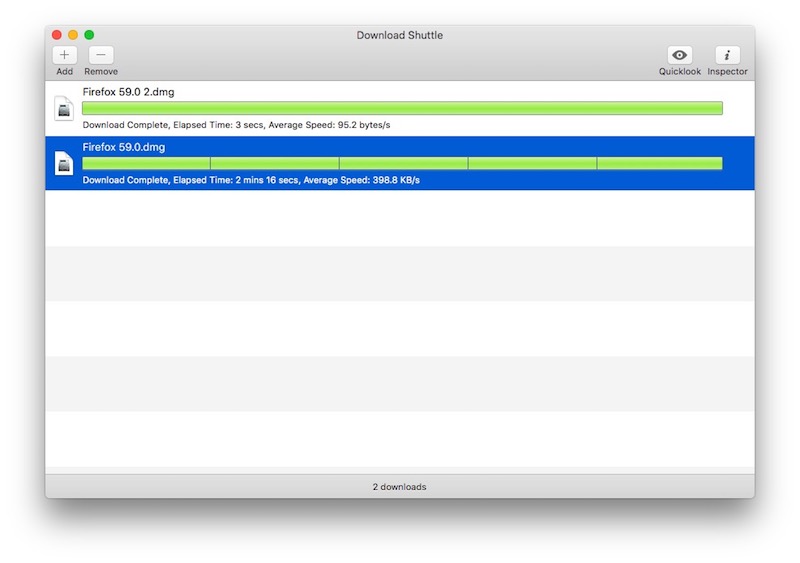
Task: Minimize the window with the yellow button
Action: (x=73, y=35)
